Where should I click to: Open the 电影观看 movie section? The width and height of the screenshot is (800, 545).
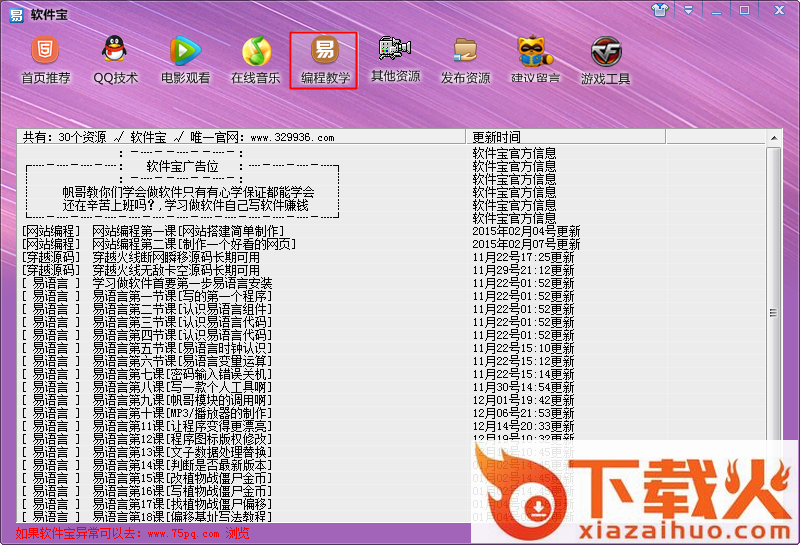click(x=186, y=59)
